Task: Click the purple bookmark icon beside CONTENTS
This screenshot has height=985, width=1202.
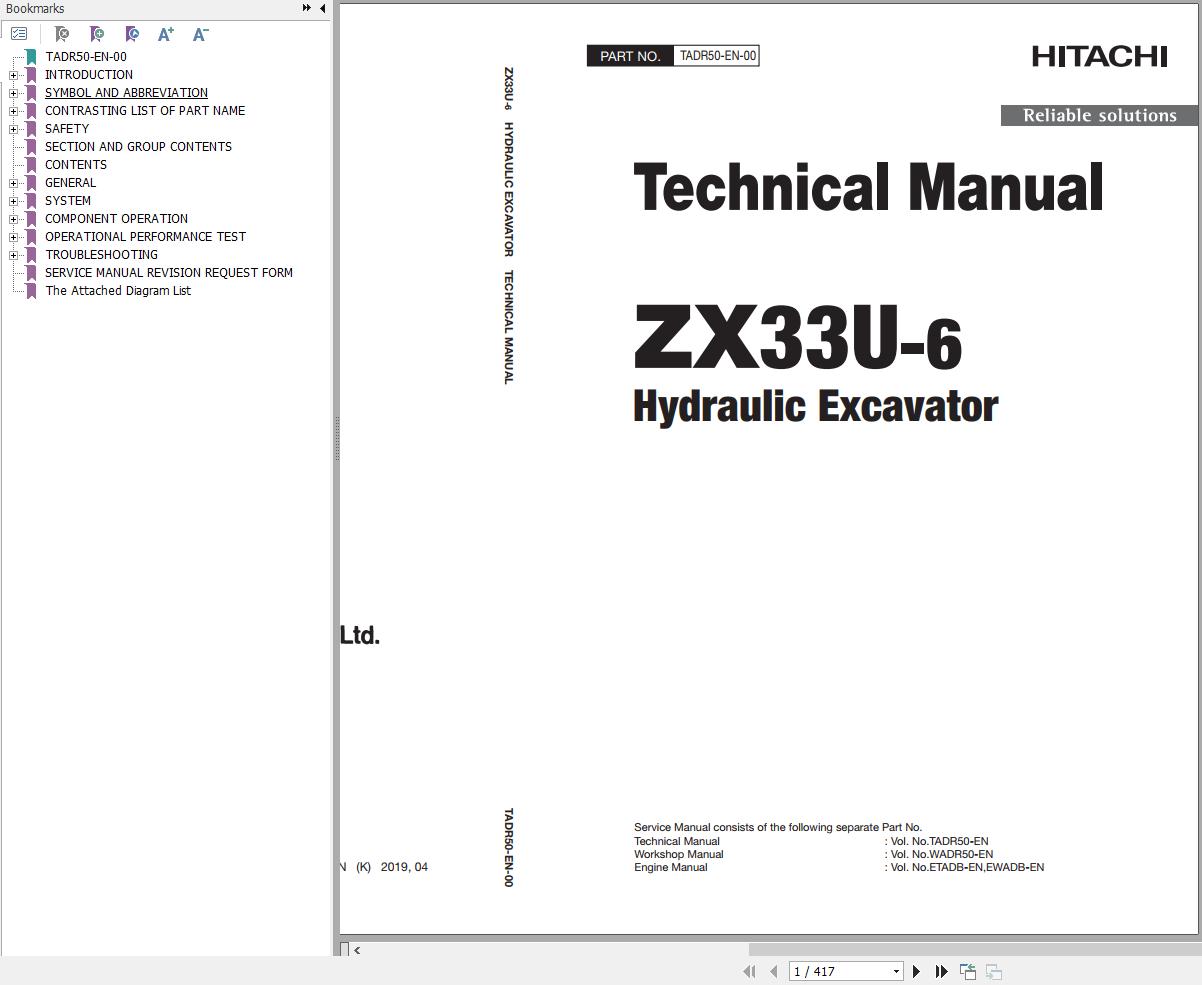Action: point(31,165)
